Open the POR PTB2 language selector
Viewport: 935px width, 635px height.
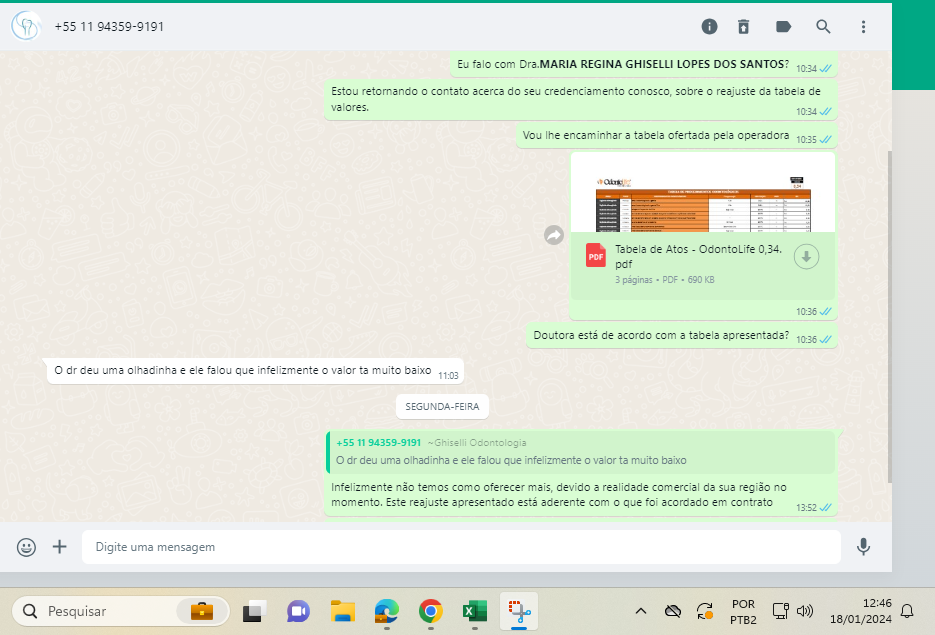742,611
